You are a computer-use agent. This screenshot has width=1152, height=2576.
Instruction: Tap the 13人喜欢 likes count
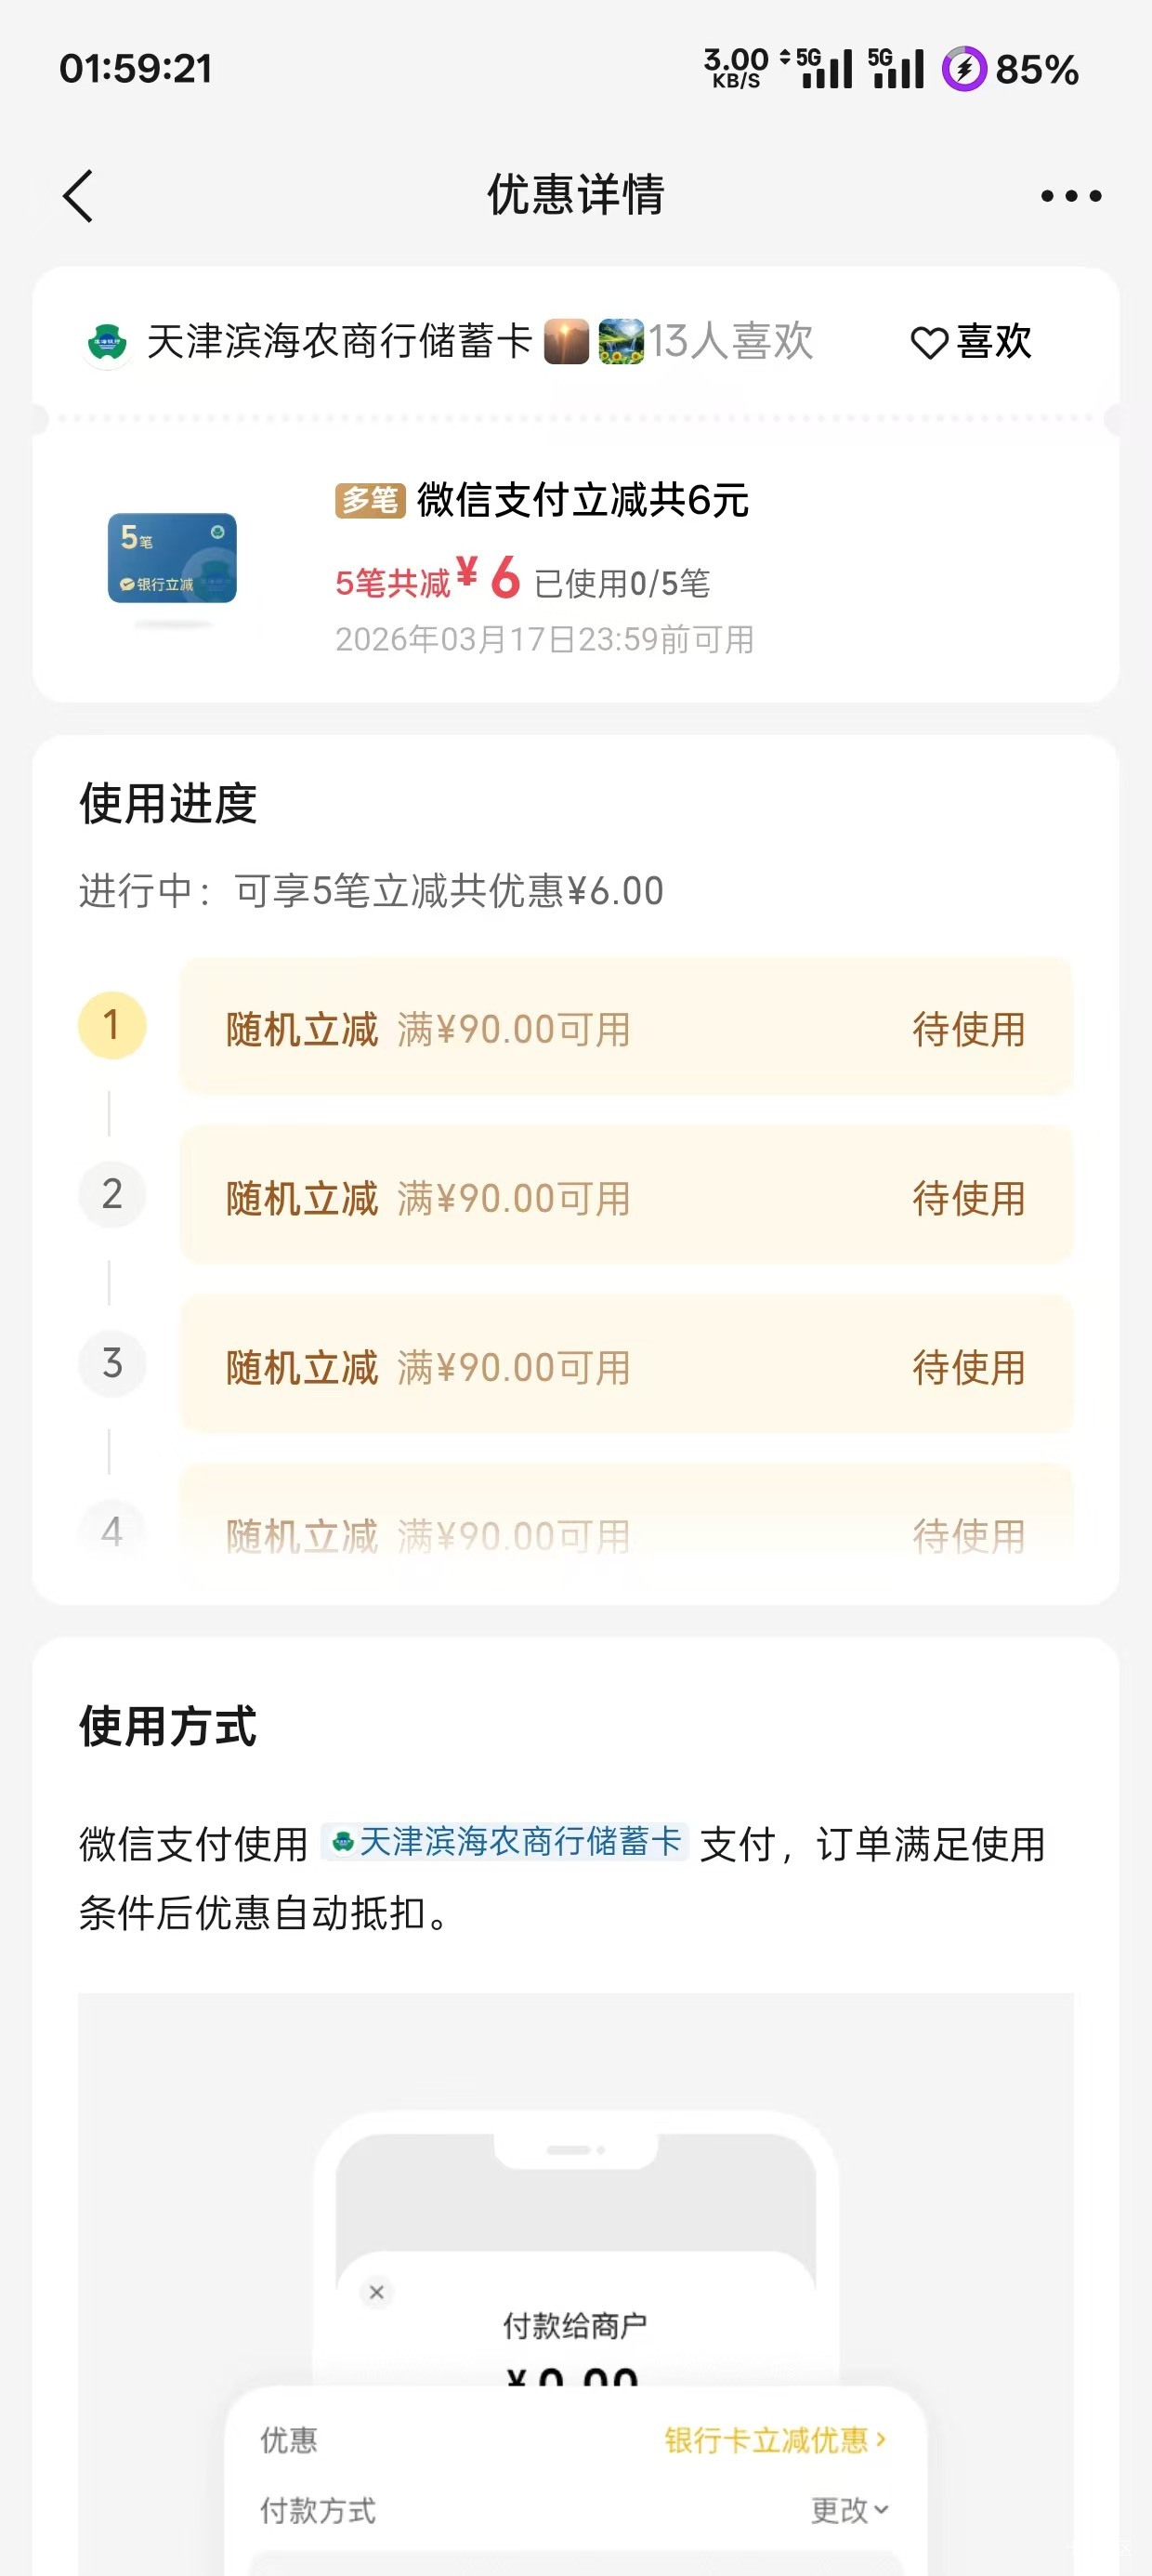[x=731, y=342]
